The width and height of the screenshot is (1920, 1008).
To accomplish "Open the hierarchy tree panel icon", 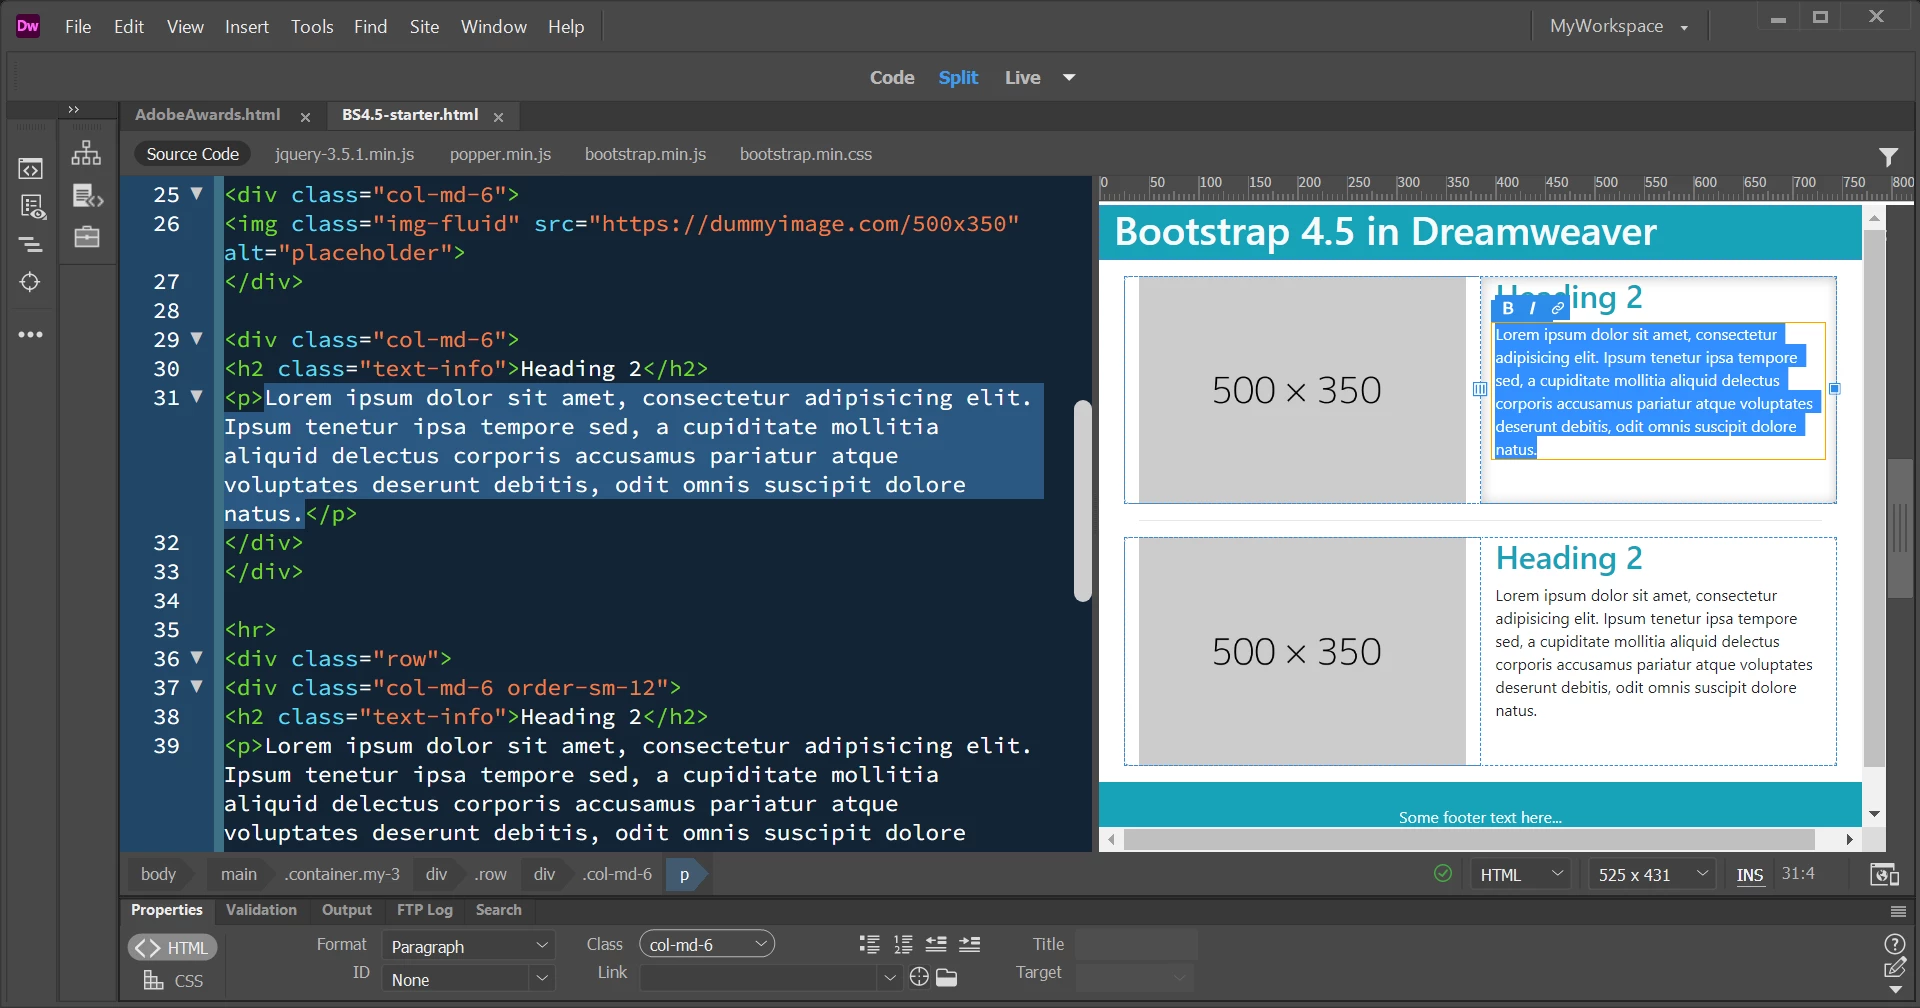I will click(86, 153).
